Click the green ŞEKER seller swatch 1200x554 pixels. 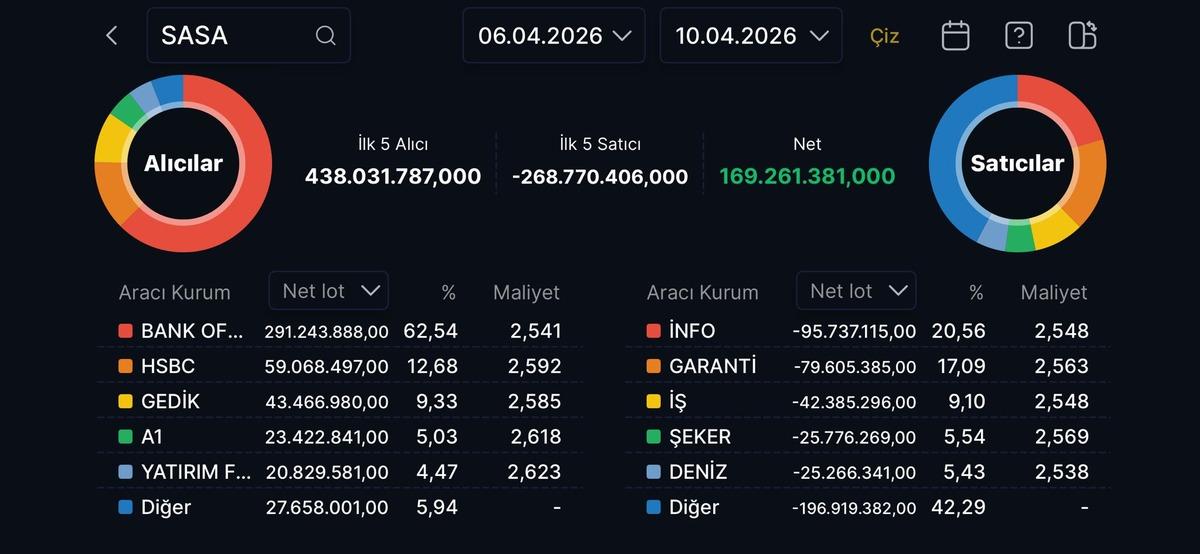(653, 437)
